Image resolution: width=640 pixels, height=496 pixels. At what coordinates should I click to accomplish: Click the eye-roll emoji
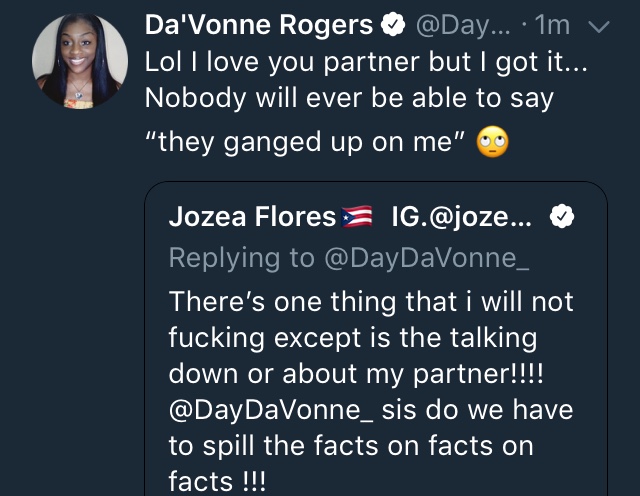(493, 142)
